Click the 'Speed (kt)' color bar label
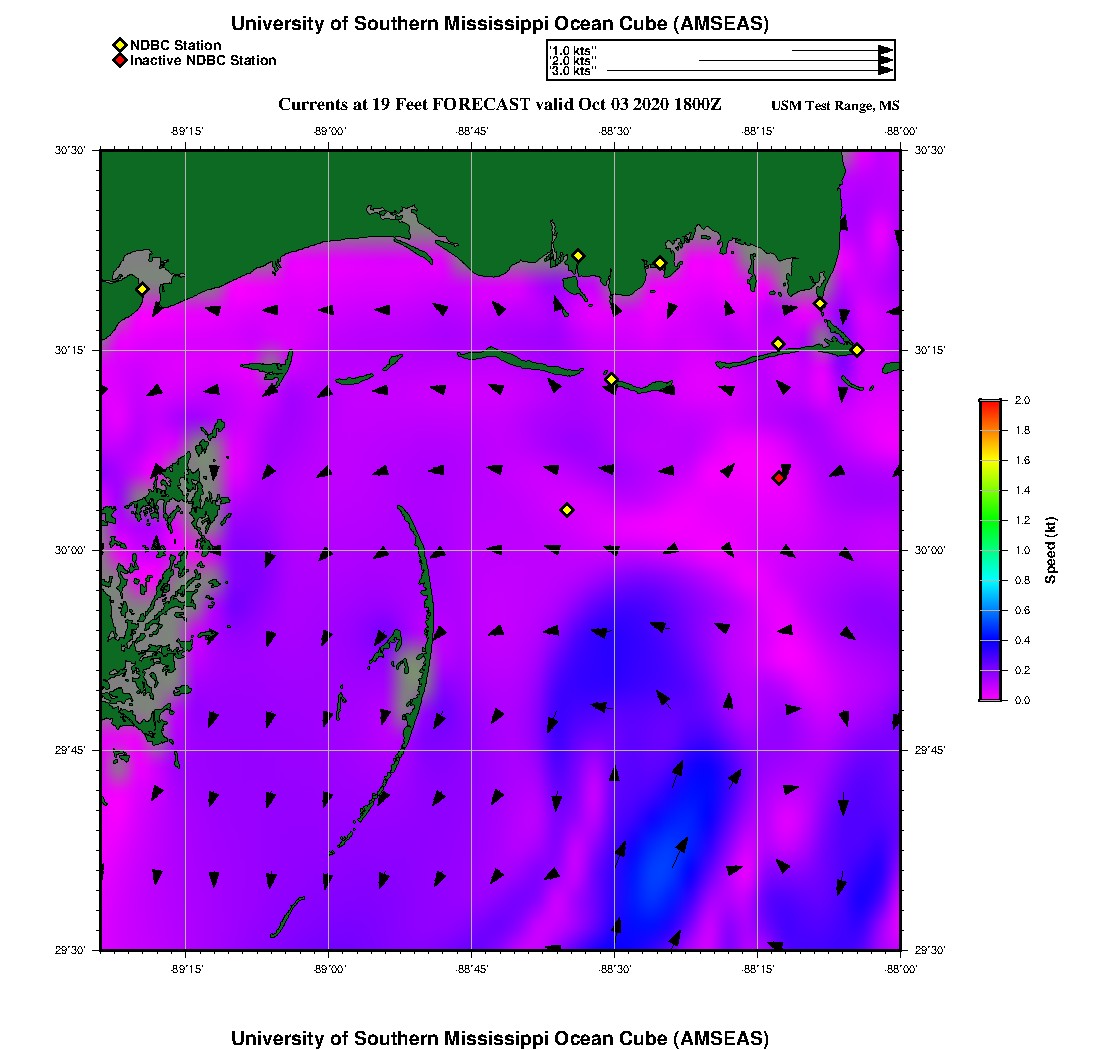The image size is (1100, 1050). pos(1050,551)
